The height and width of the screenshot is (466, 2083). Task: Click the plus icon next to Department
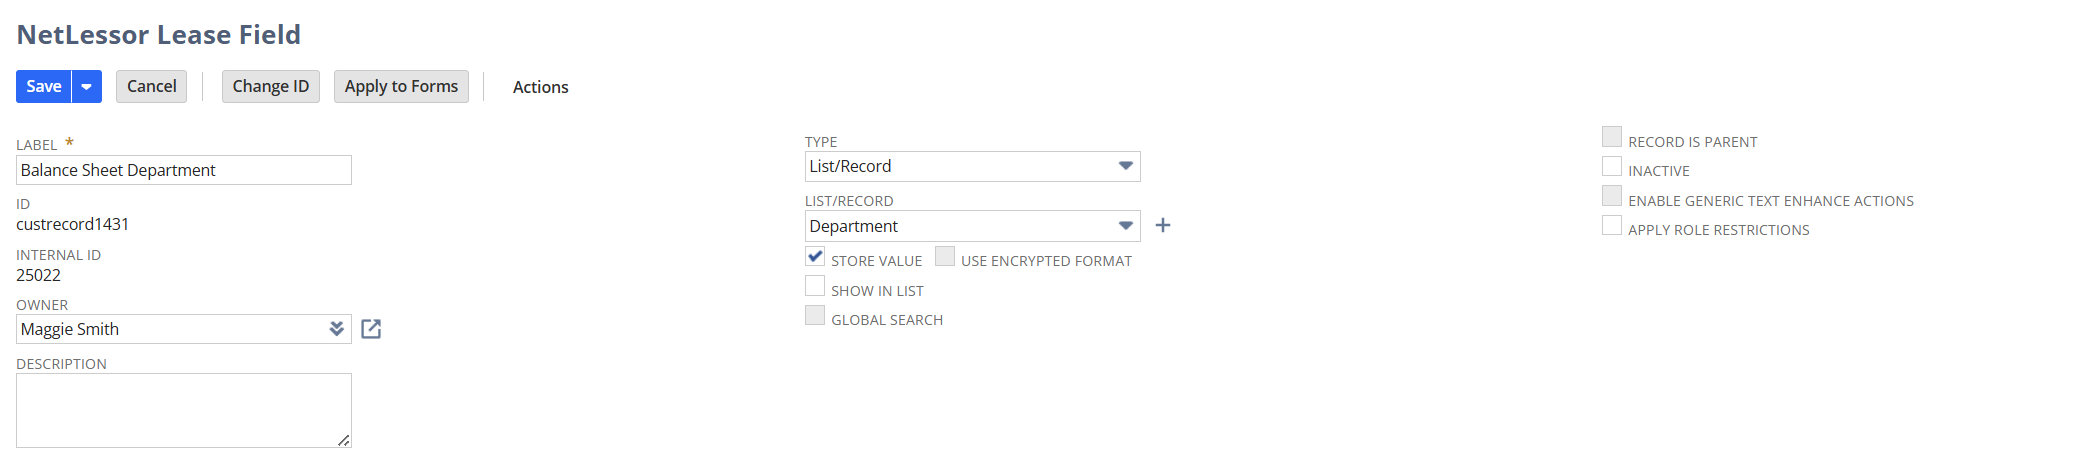[1162, 226]
